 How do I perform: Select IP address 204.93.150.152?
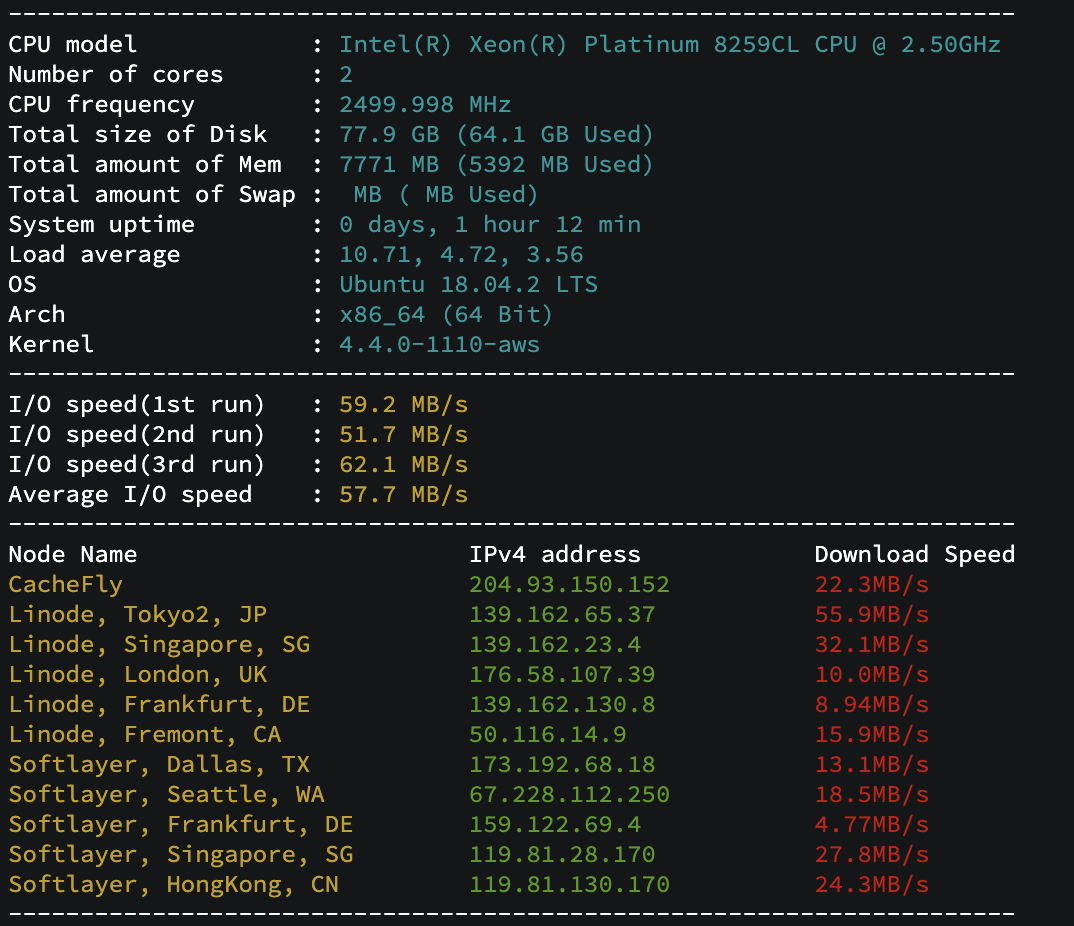pos(569,585)
